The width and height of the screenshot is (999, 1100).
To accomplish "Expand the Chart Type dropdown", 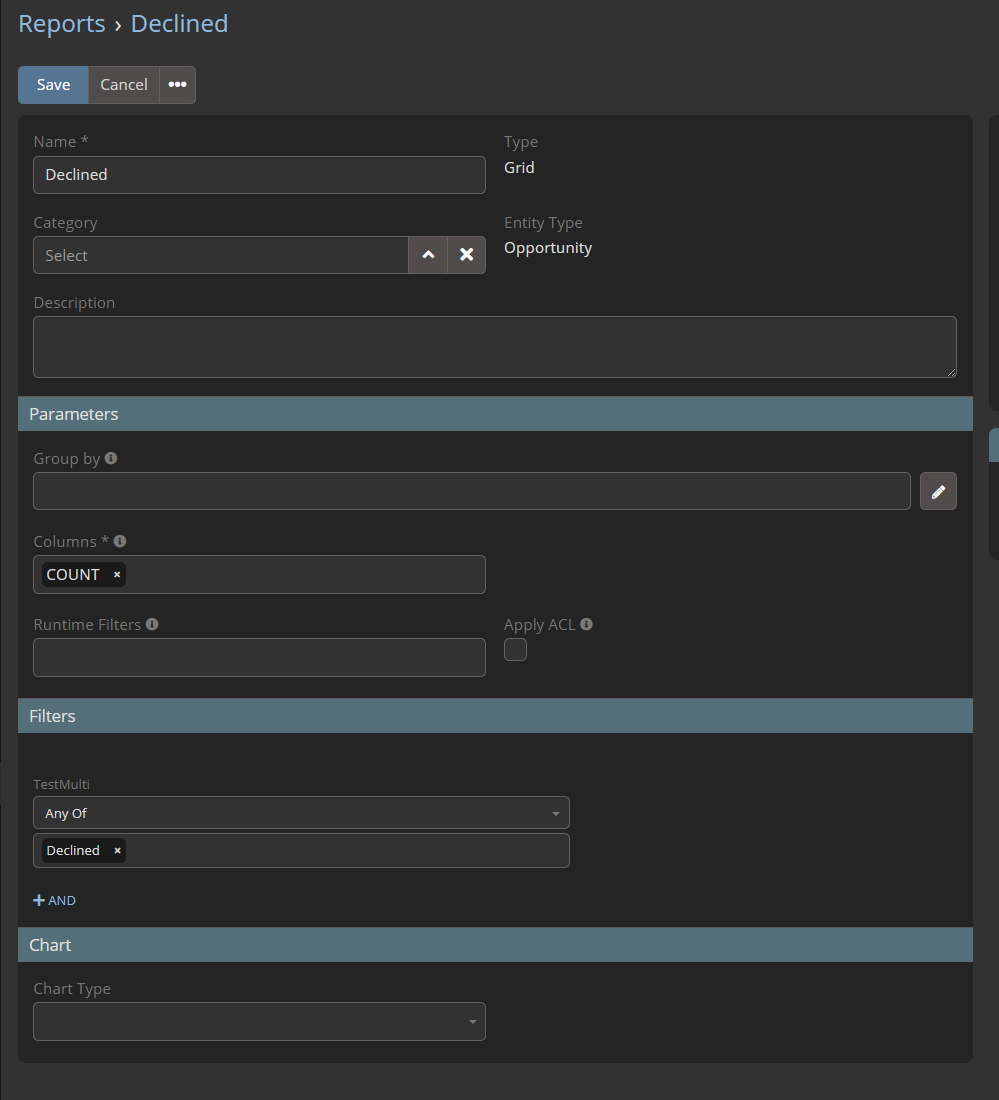I will click(259, 1022).
